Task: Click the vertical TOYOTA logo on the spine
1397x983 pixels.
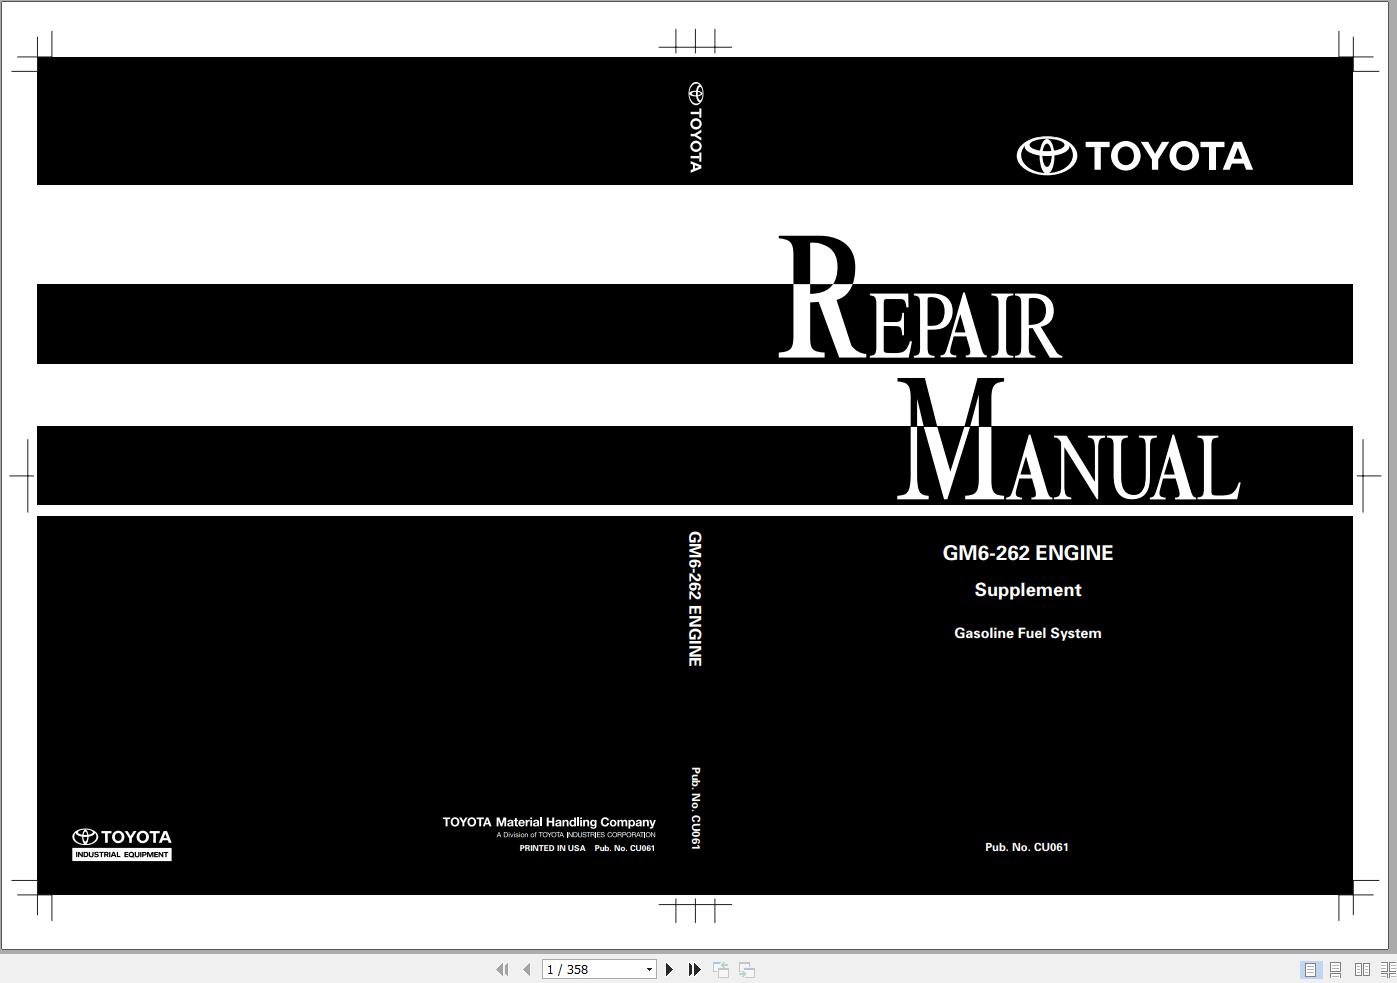Action: [x=695, y=128]
